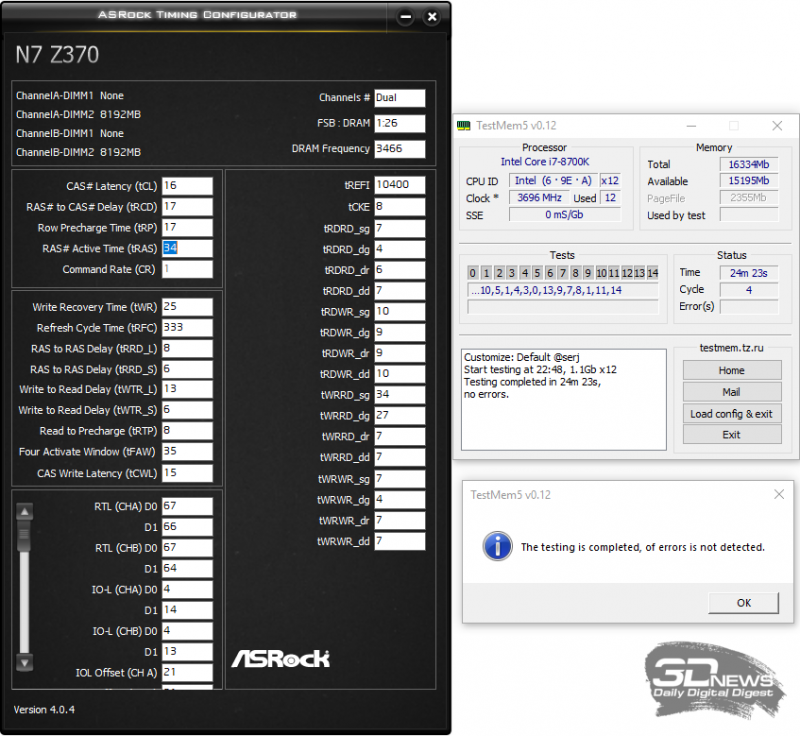Click test number 14 box in Tests
The width and height of the screenshot is (800, 736).
point(652,273)
